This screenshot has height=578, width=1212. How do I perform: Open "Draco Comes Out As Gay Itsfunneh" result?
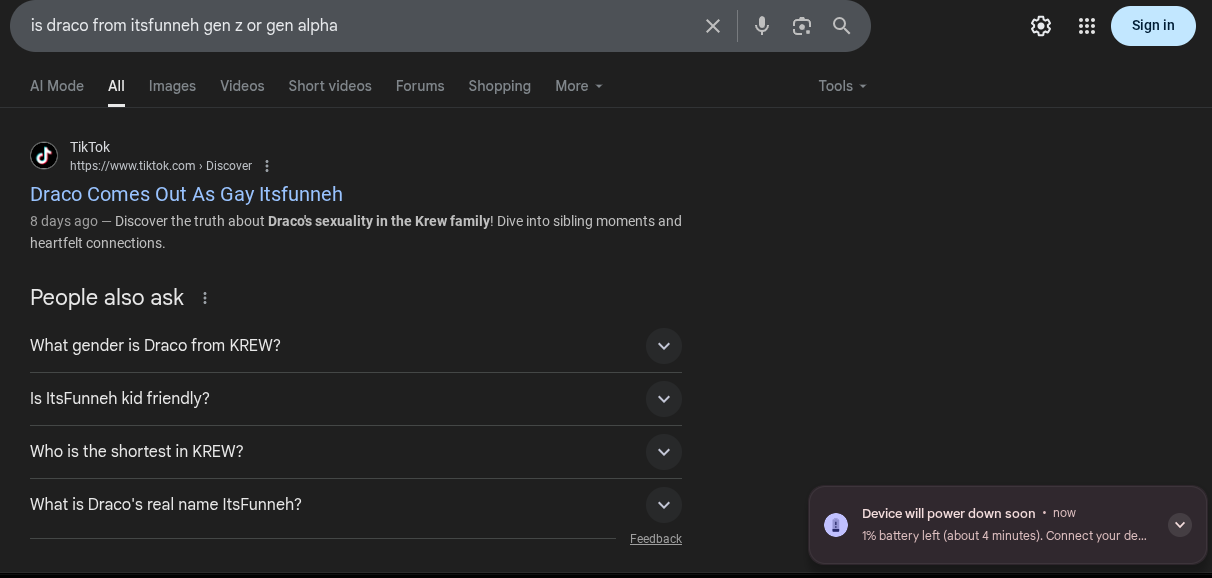click(186, 194)
